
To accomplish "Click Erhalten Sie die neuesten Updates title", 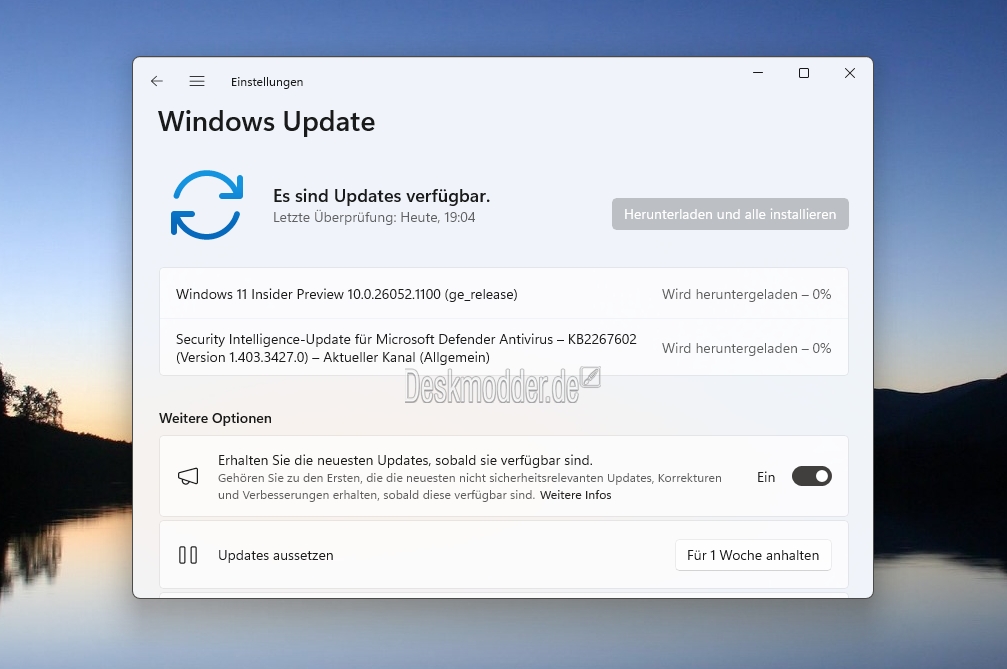I will 405,460.
